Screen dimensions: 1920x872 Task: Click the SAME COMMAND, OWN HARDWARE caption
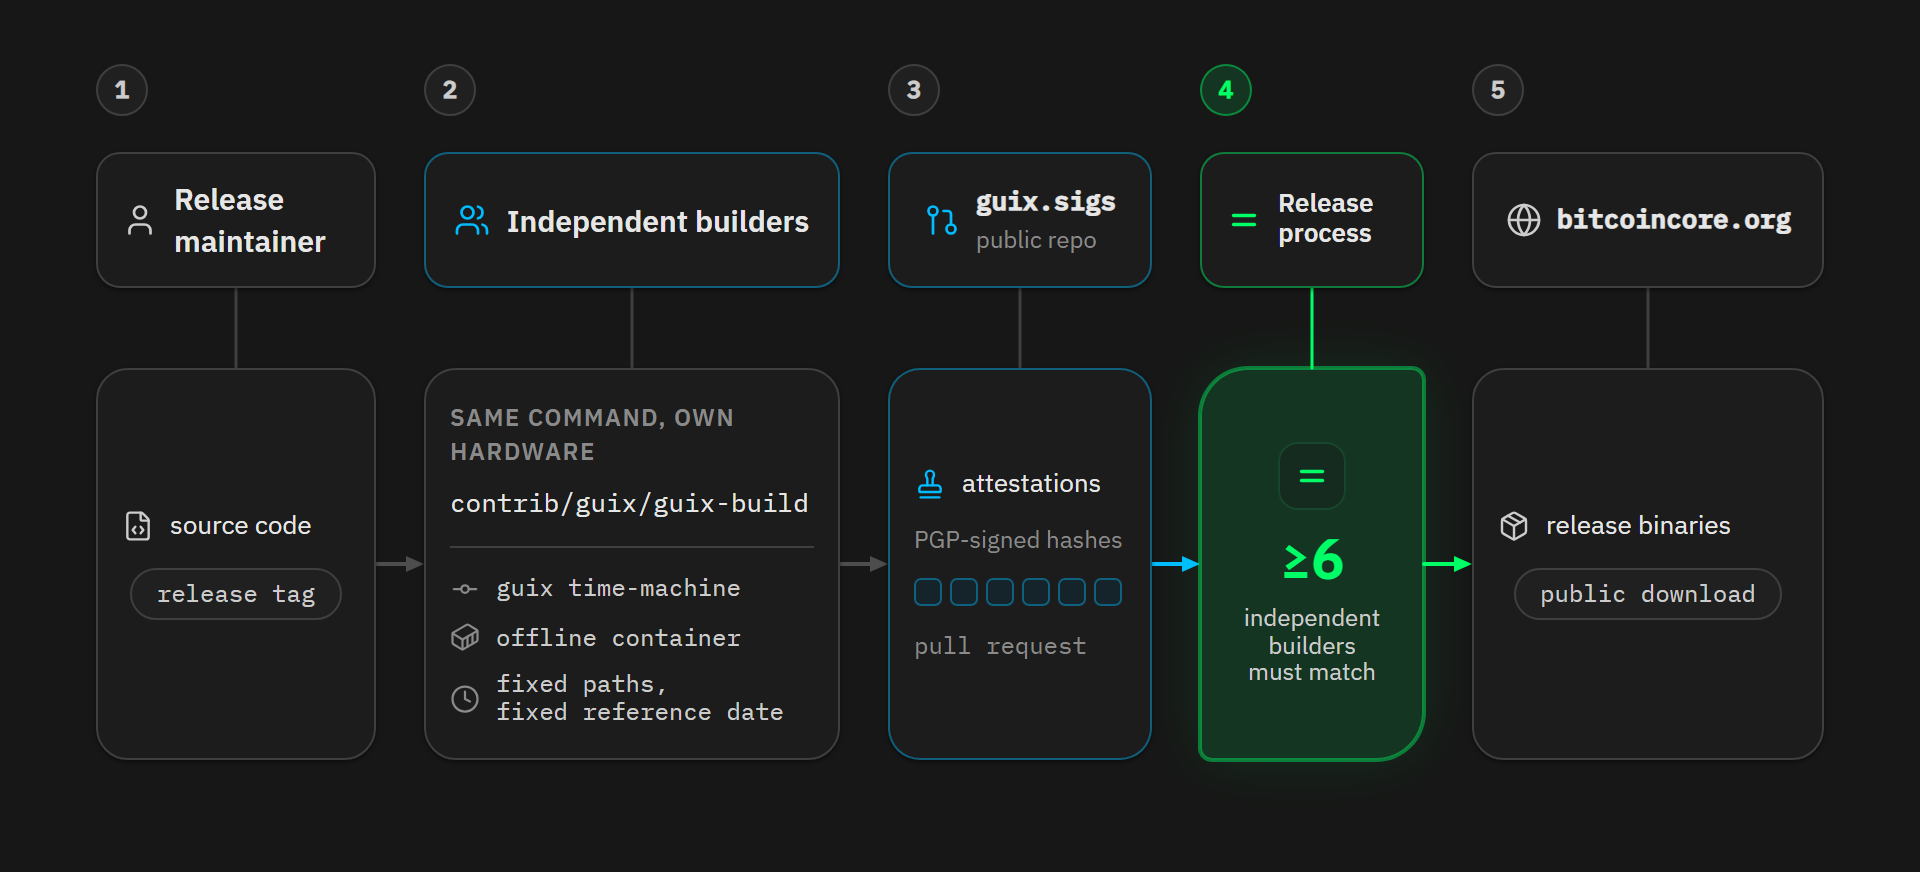click(x=592, y=434)
